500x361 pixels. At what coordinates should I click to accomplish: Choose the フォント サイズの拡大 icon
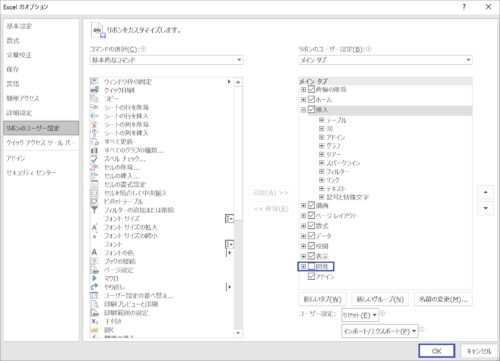95,227
